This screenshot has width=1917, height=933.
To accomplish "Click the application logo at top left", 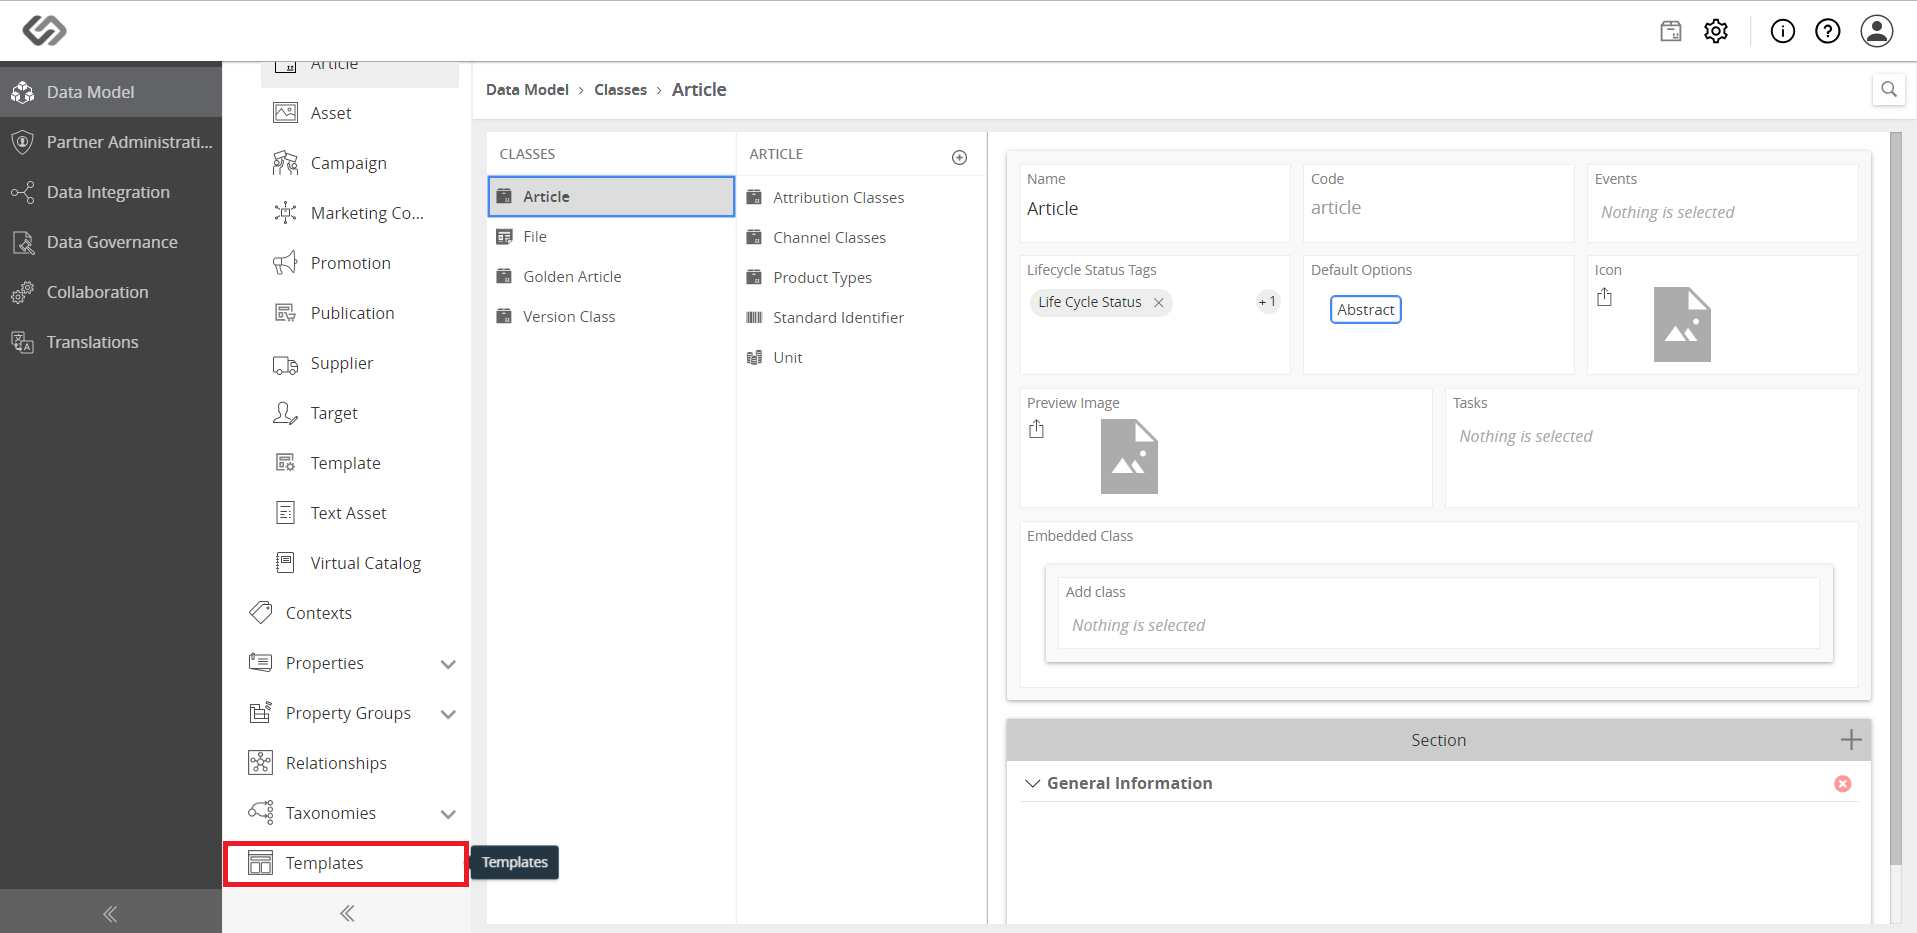I will pyautogui.click(x=45, y=31).
